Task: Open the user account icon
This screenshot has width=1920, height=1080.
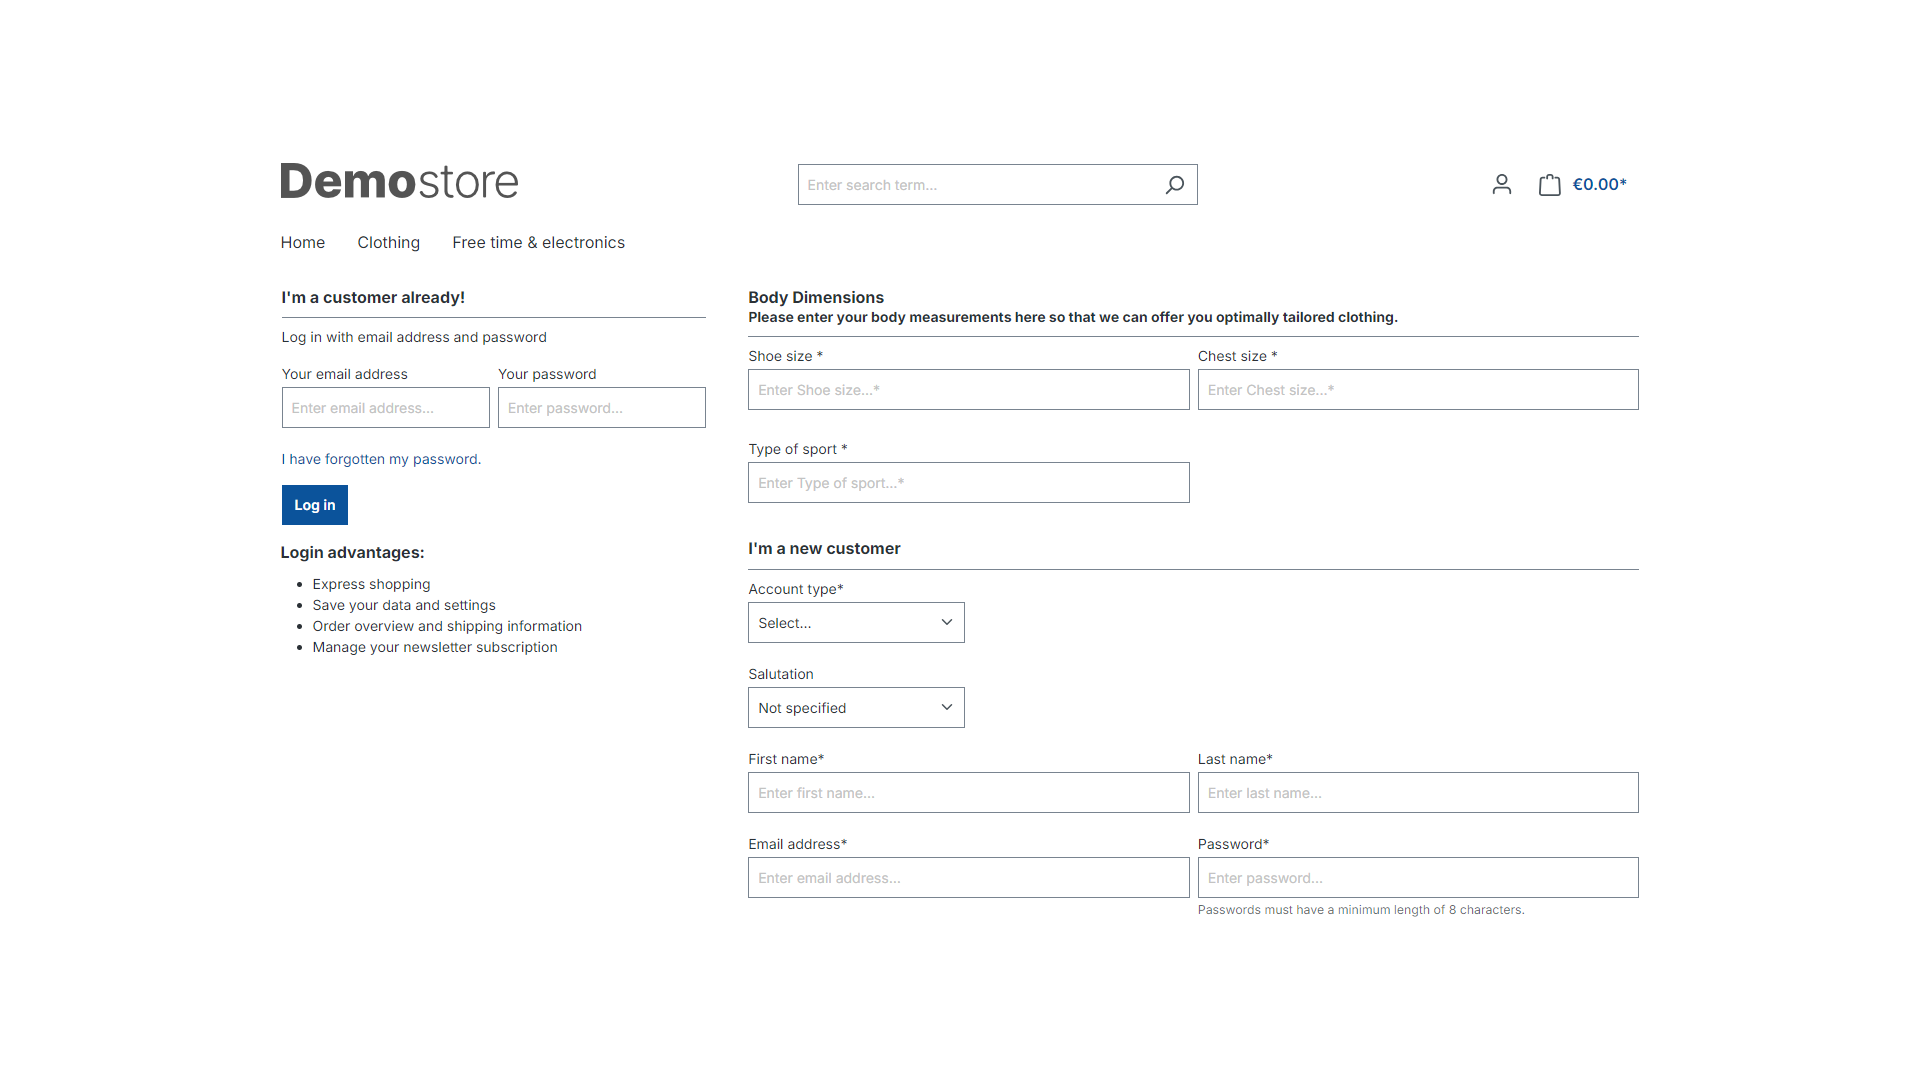Action: coord(1502,184)
